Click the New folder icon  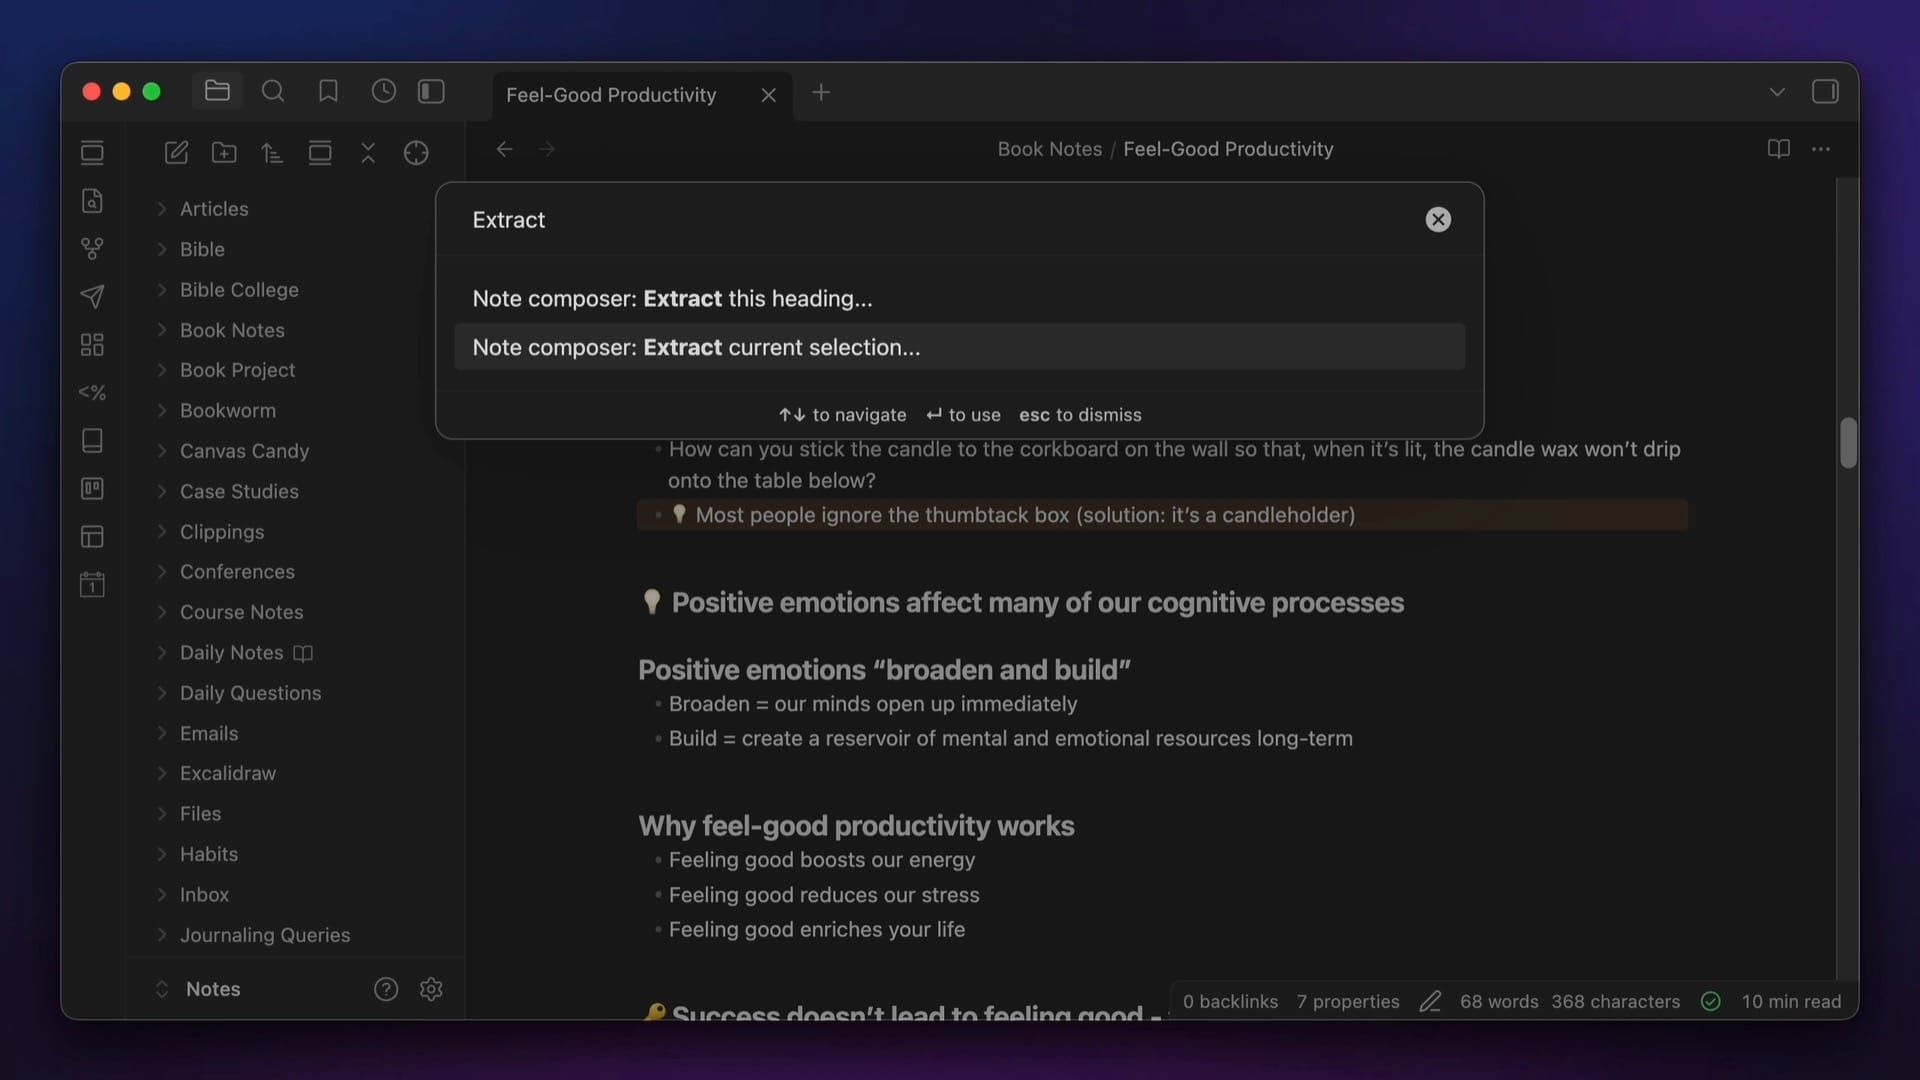click(x=224, y=152)
